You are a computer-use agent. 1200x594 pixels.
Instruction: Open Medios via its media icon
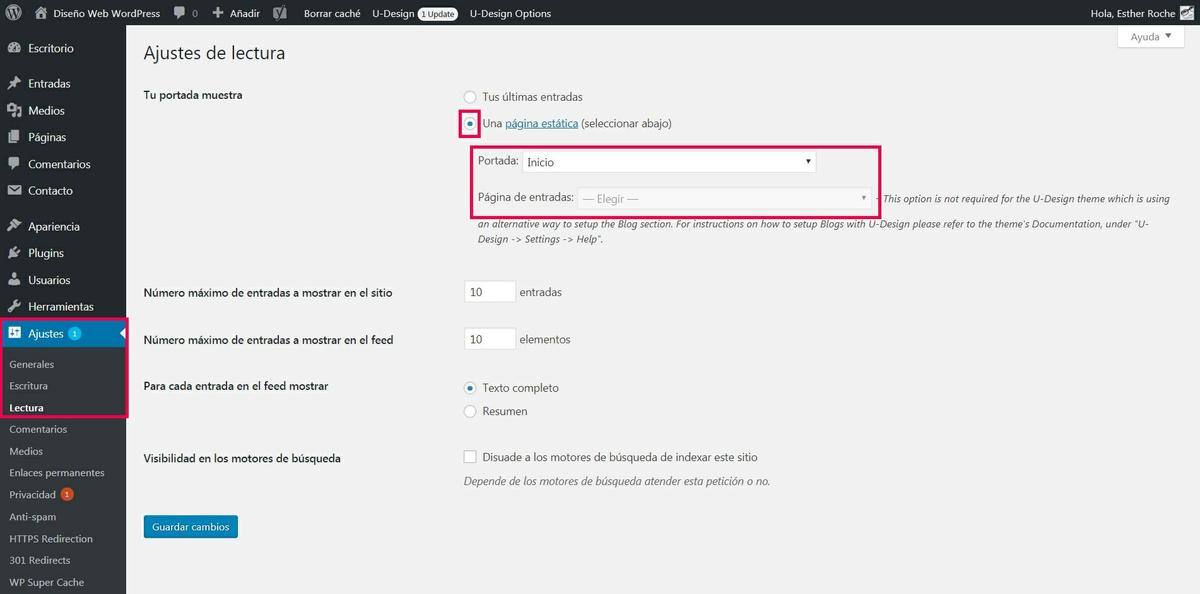16,110
